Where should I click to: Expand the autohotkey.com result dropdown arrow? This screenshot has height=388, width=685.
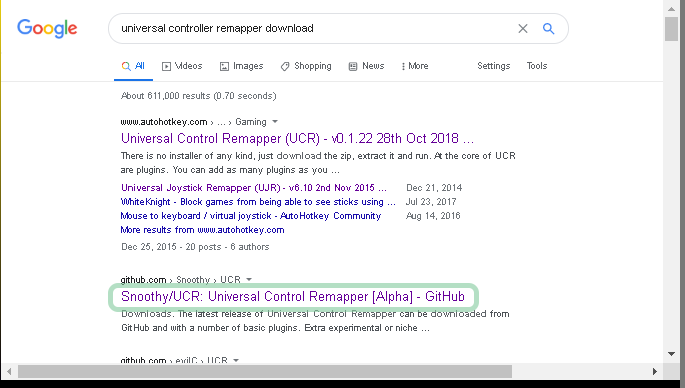tap(275, 121)
